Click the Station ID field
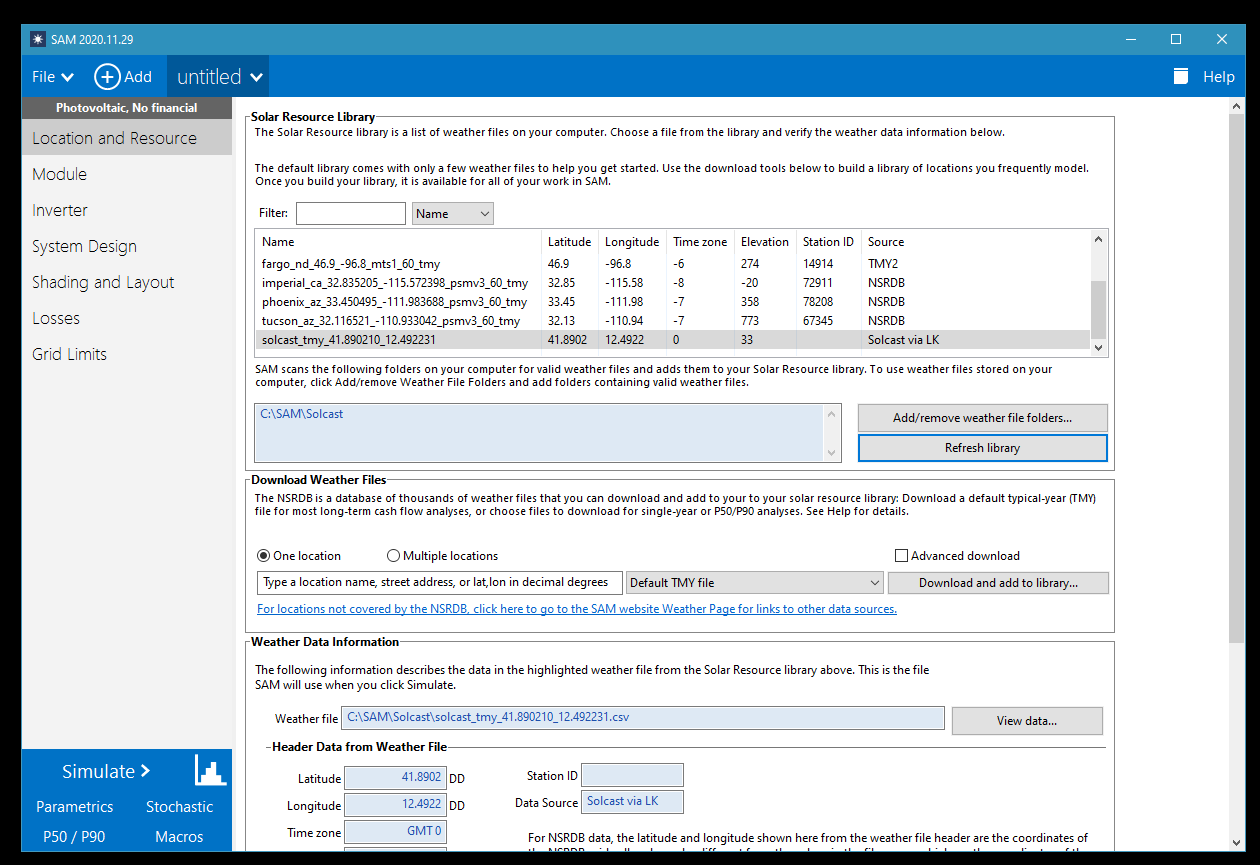This screenshot has width=1260, height=865. pyautogui.click(x=632, y=775)
